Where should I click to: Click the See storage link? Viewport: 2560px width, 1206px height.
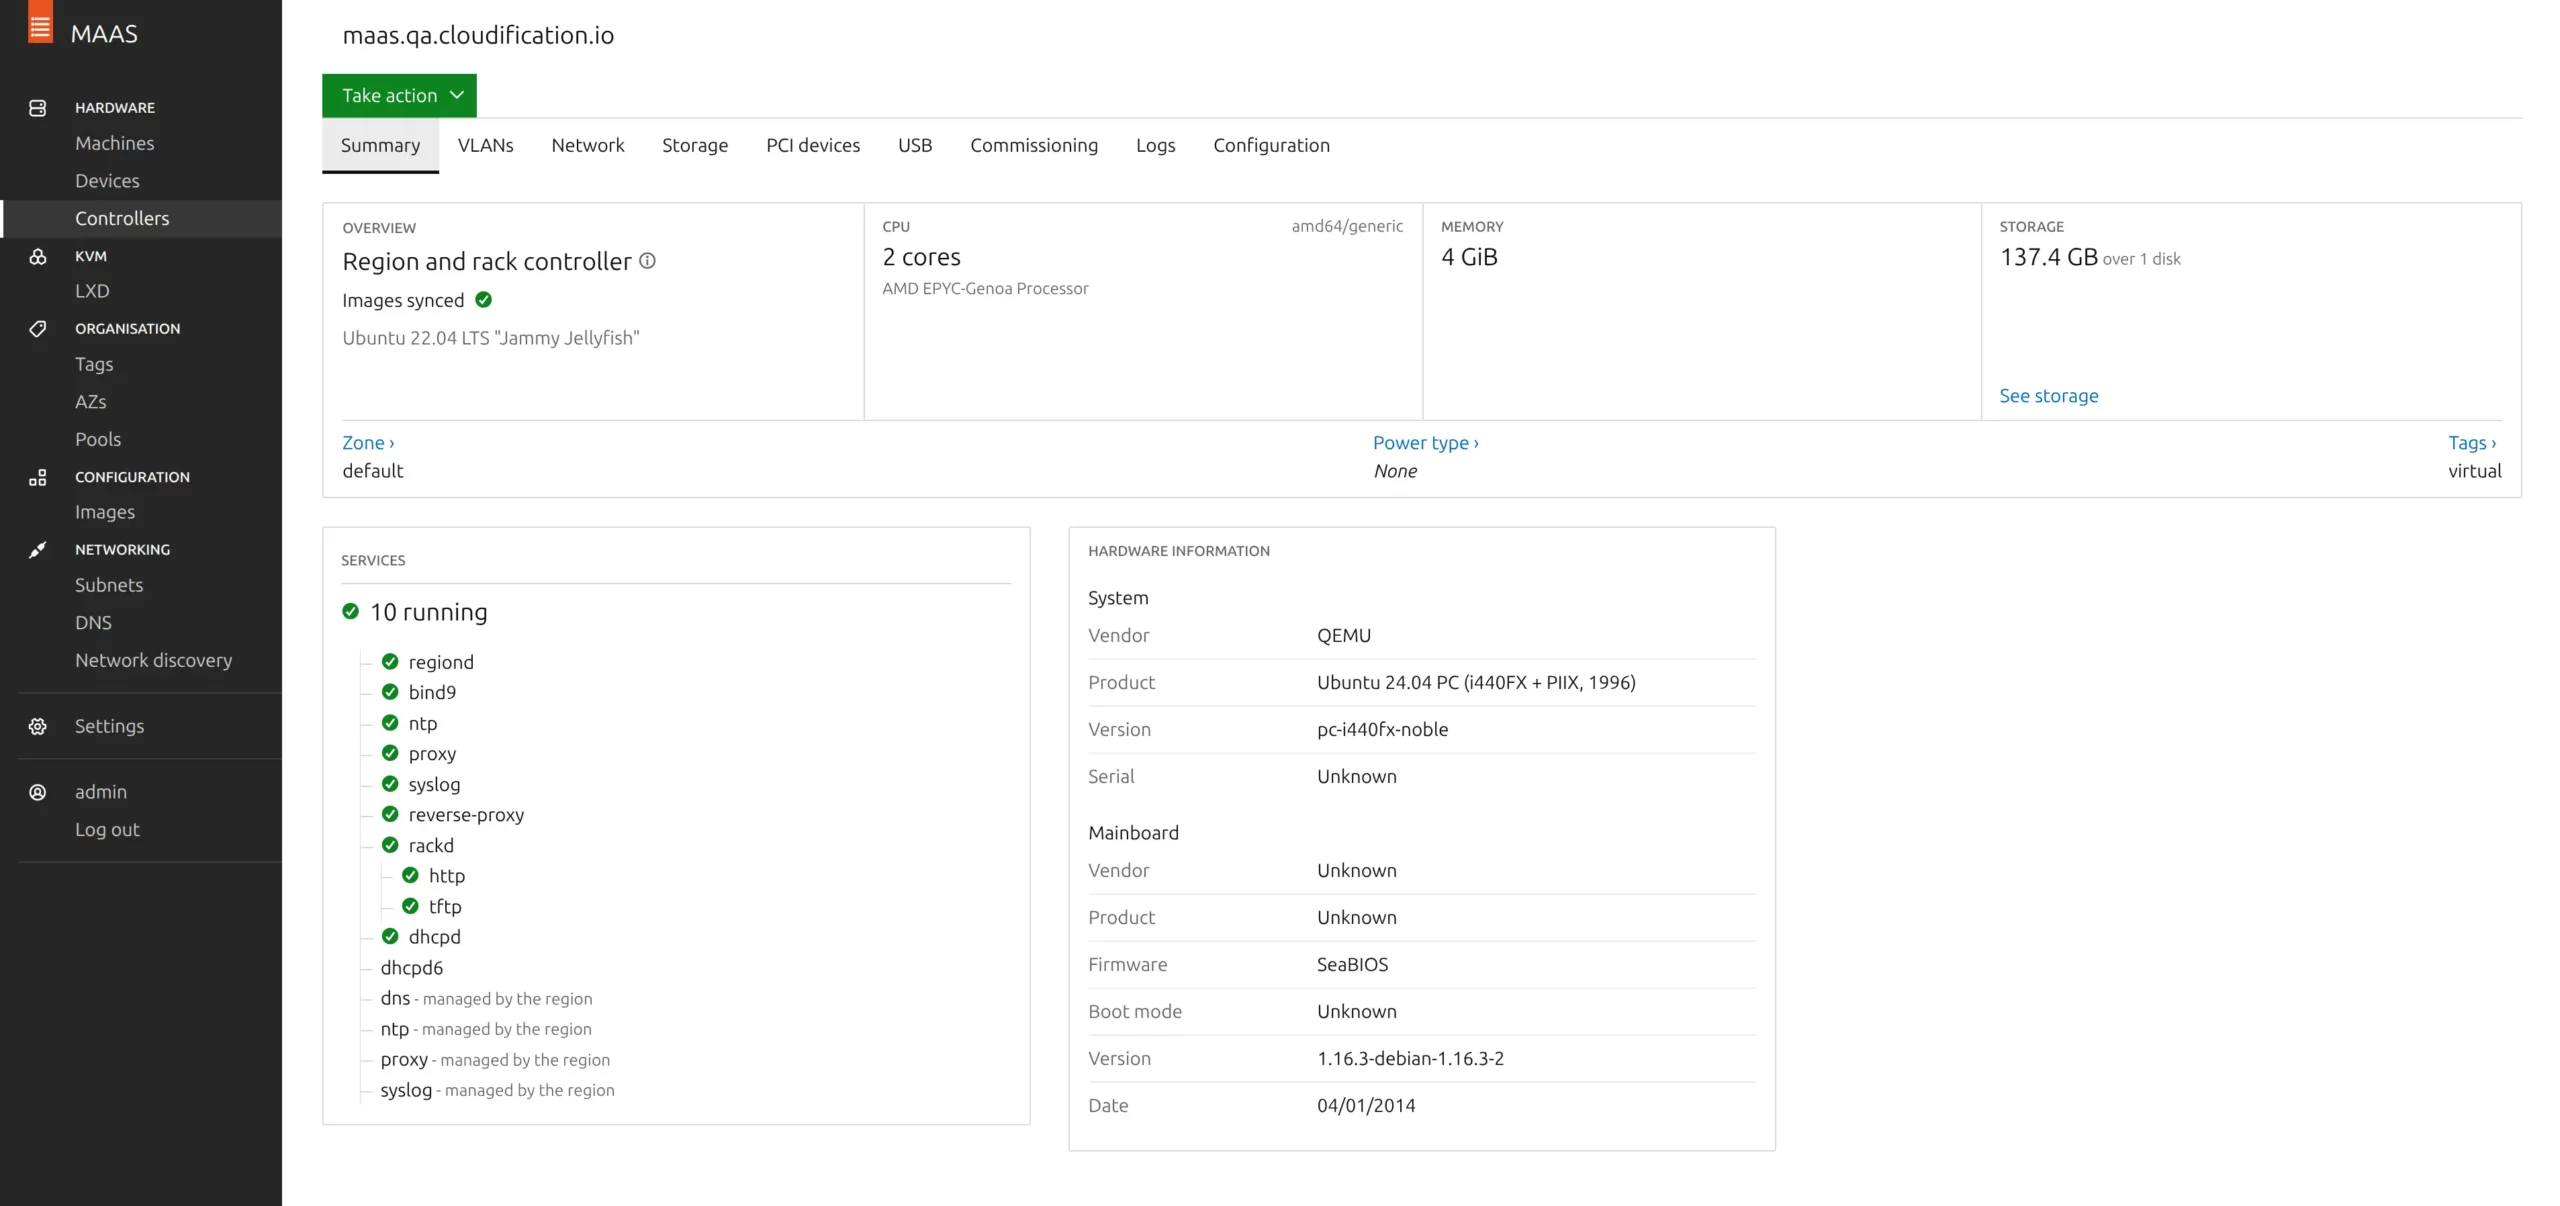click(2048, 396)
